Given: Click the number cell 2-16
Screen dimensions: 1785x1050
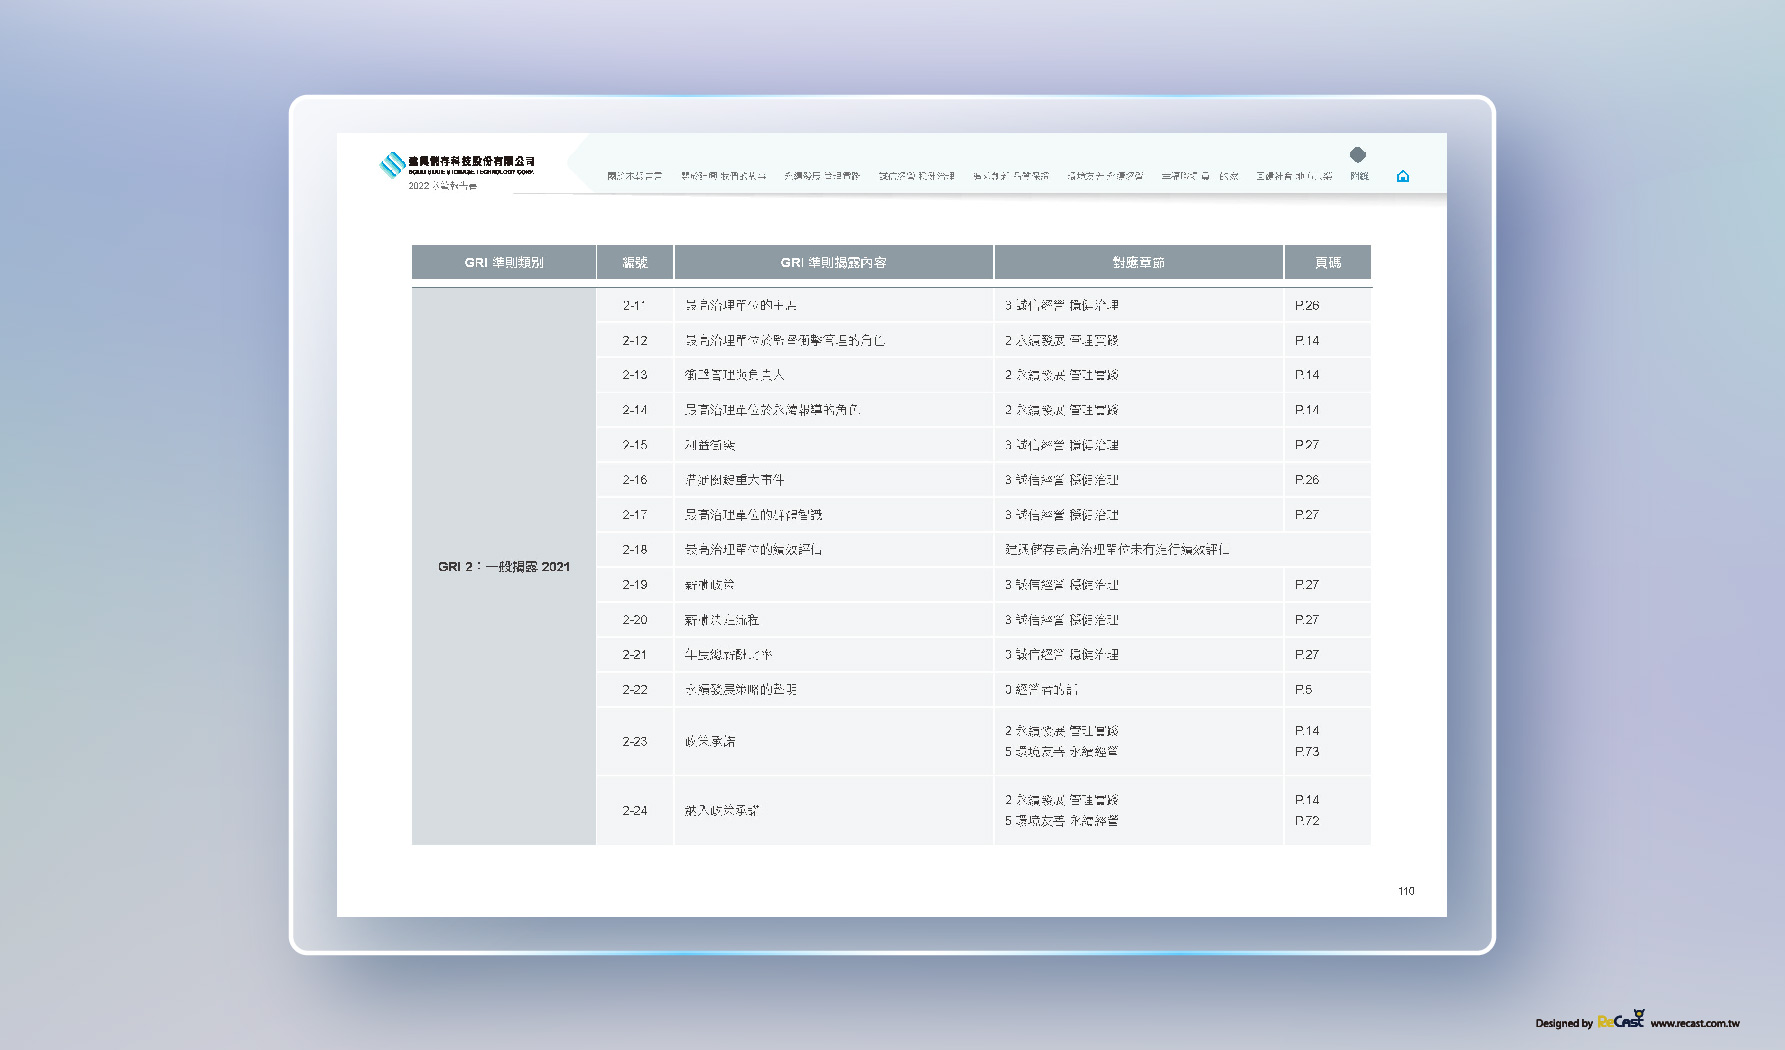Looking at the screenshot, I should tap(635, 480).
